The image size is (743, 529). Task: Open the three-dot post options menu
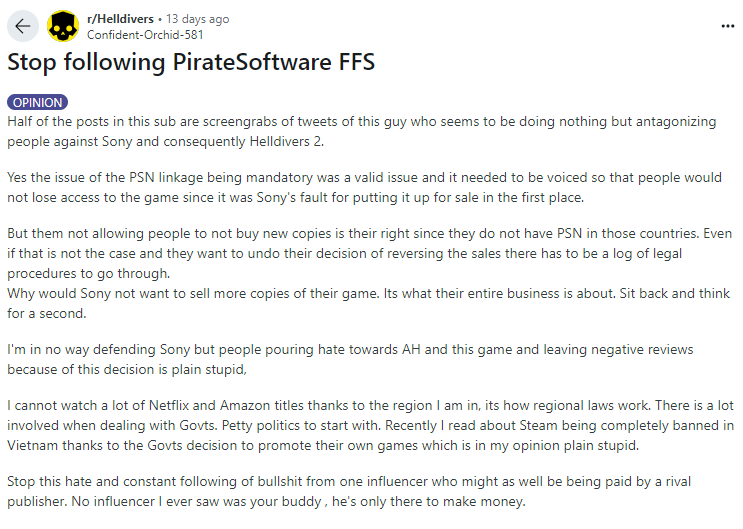[x=726, y=27]
